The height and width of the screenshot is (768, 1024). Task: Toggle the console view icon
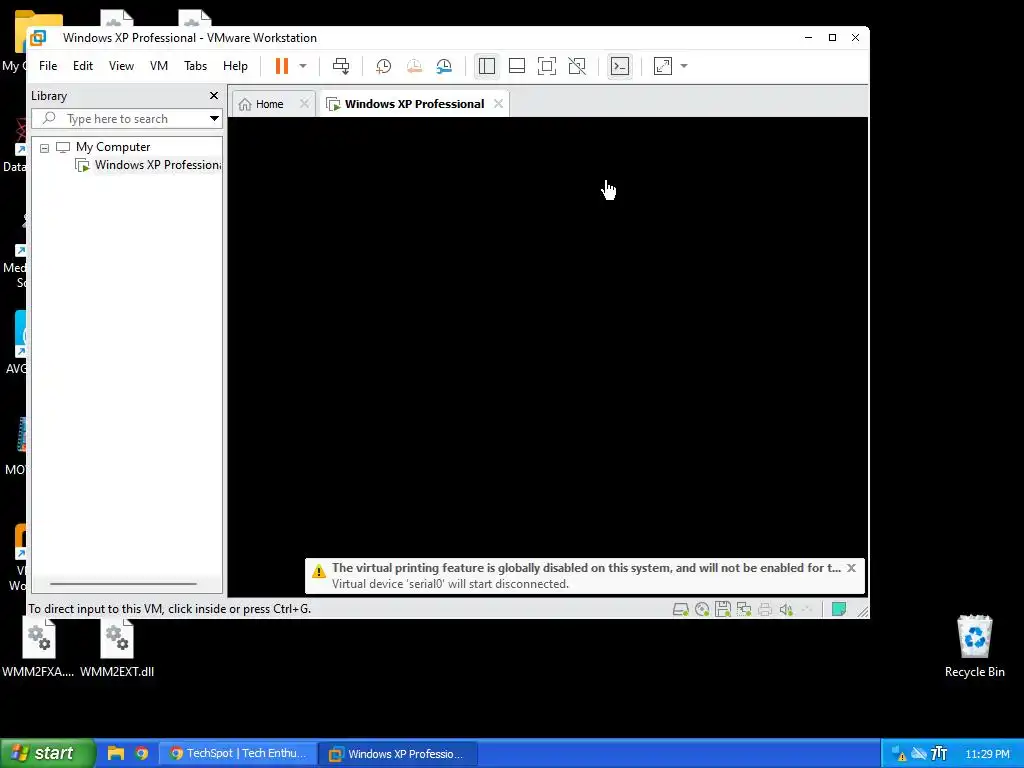620,66
